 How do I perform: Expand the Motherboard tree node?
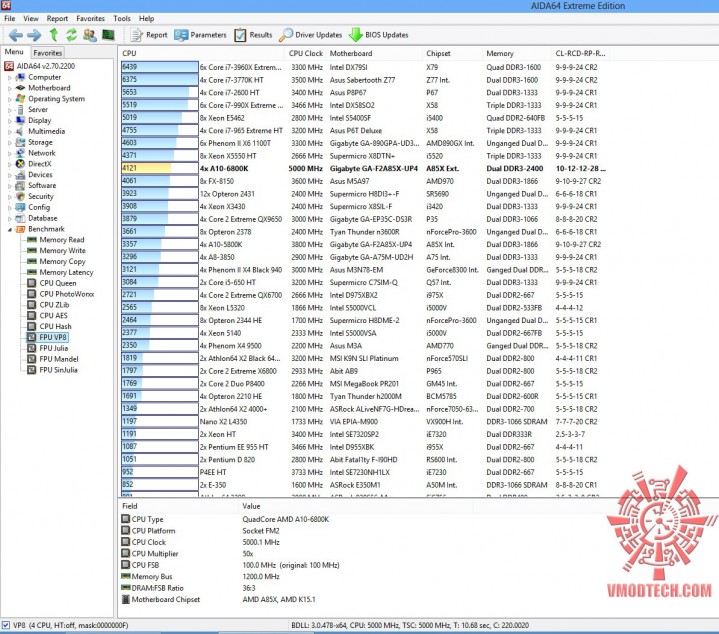click(x=10, y=88)
